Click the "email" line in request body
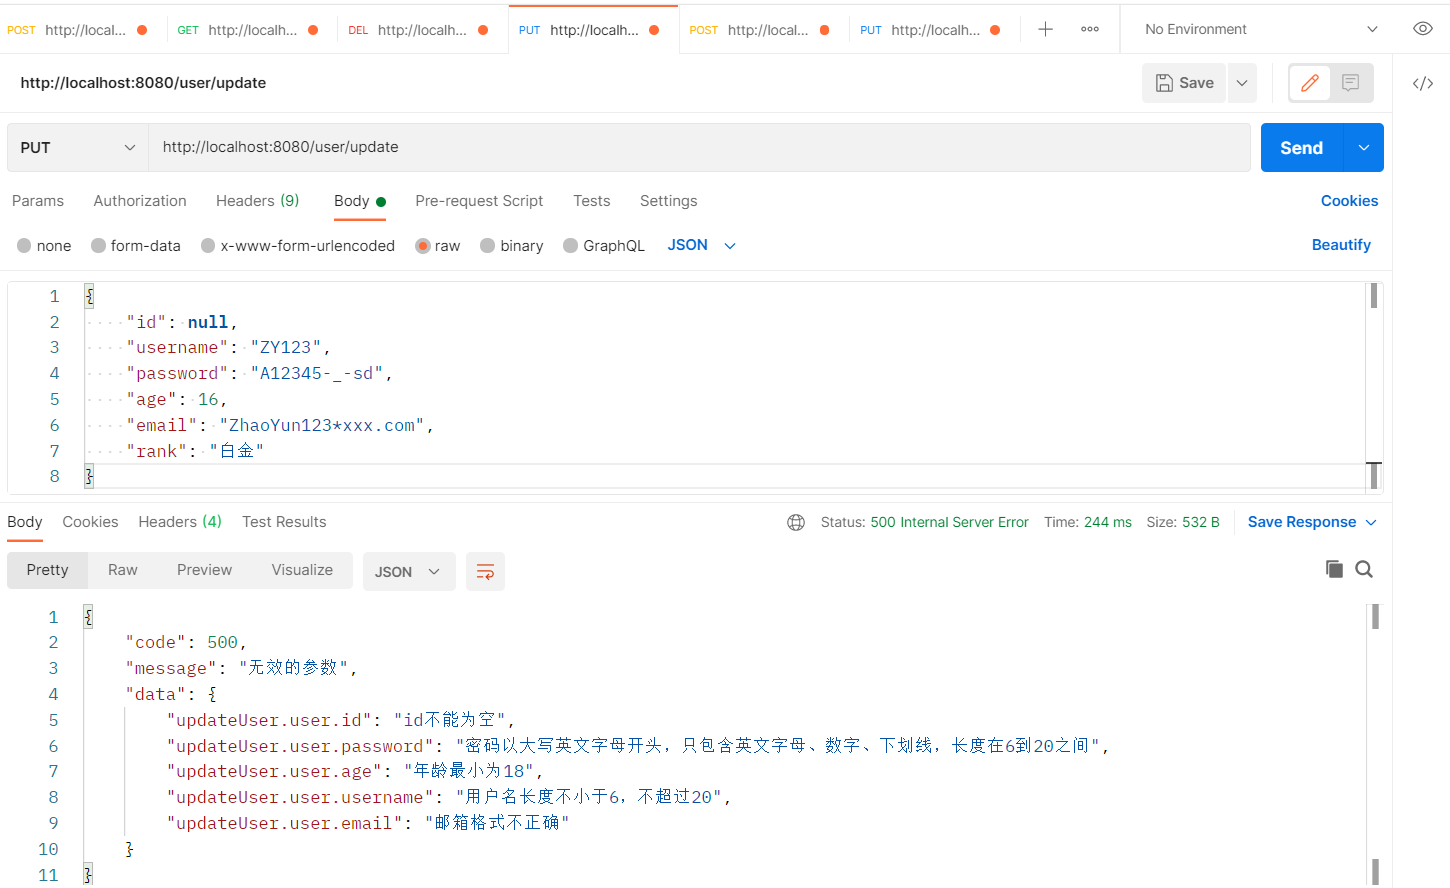The height and width of the screenshot is (888, 1450). [280, 426]
